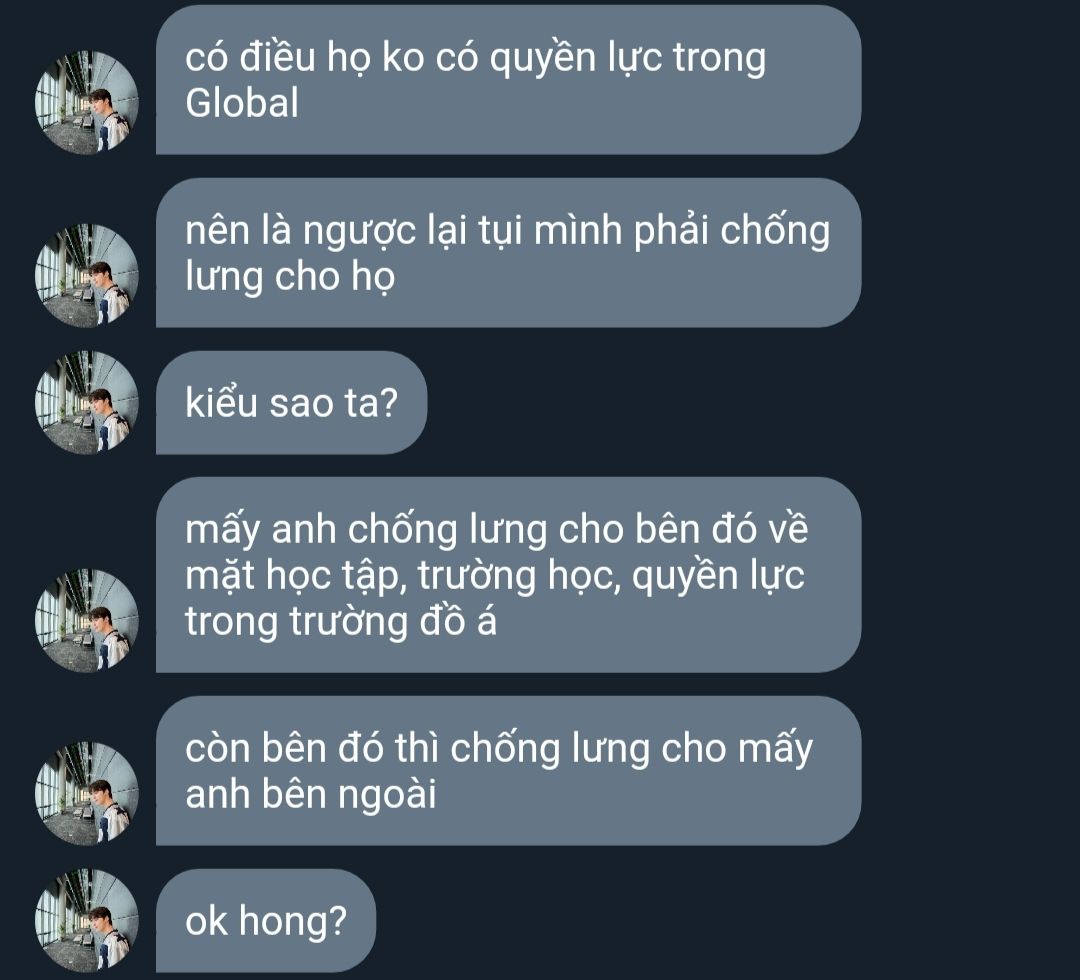This screenshot has height=980, width=1080.
Task: Tap avatar beside the 'Global' message
Action: 87,102
